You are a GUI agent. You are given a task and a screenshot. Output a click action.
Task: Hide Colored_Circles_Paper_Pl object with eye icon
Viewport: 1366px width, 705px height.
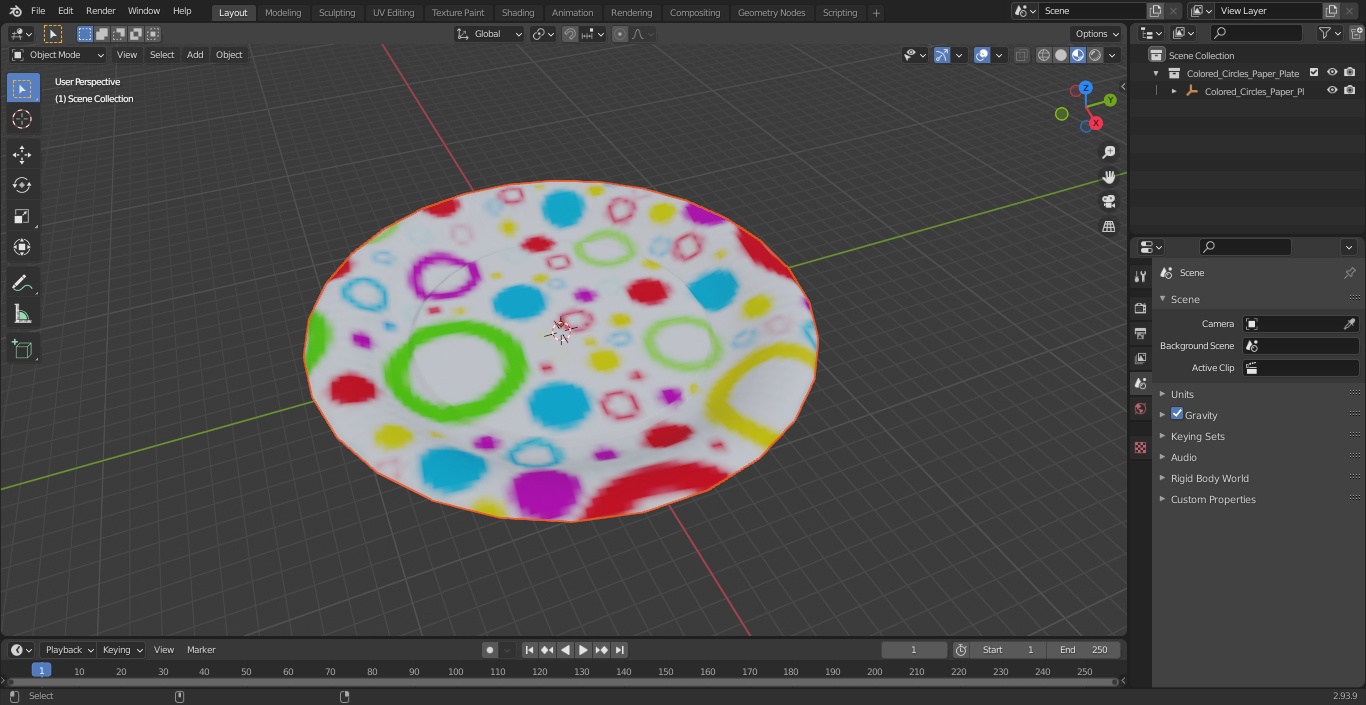[x=1332, y=91]
